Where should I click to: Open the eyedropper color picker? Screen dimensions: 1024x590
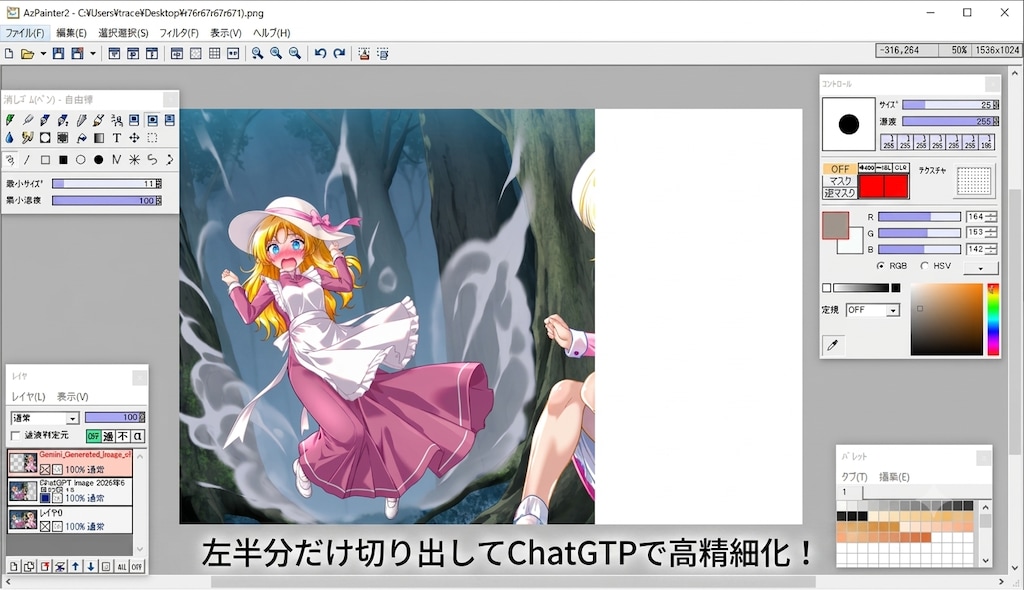click(x=833, y=345)
